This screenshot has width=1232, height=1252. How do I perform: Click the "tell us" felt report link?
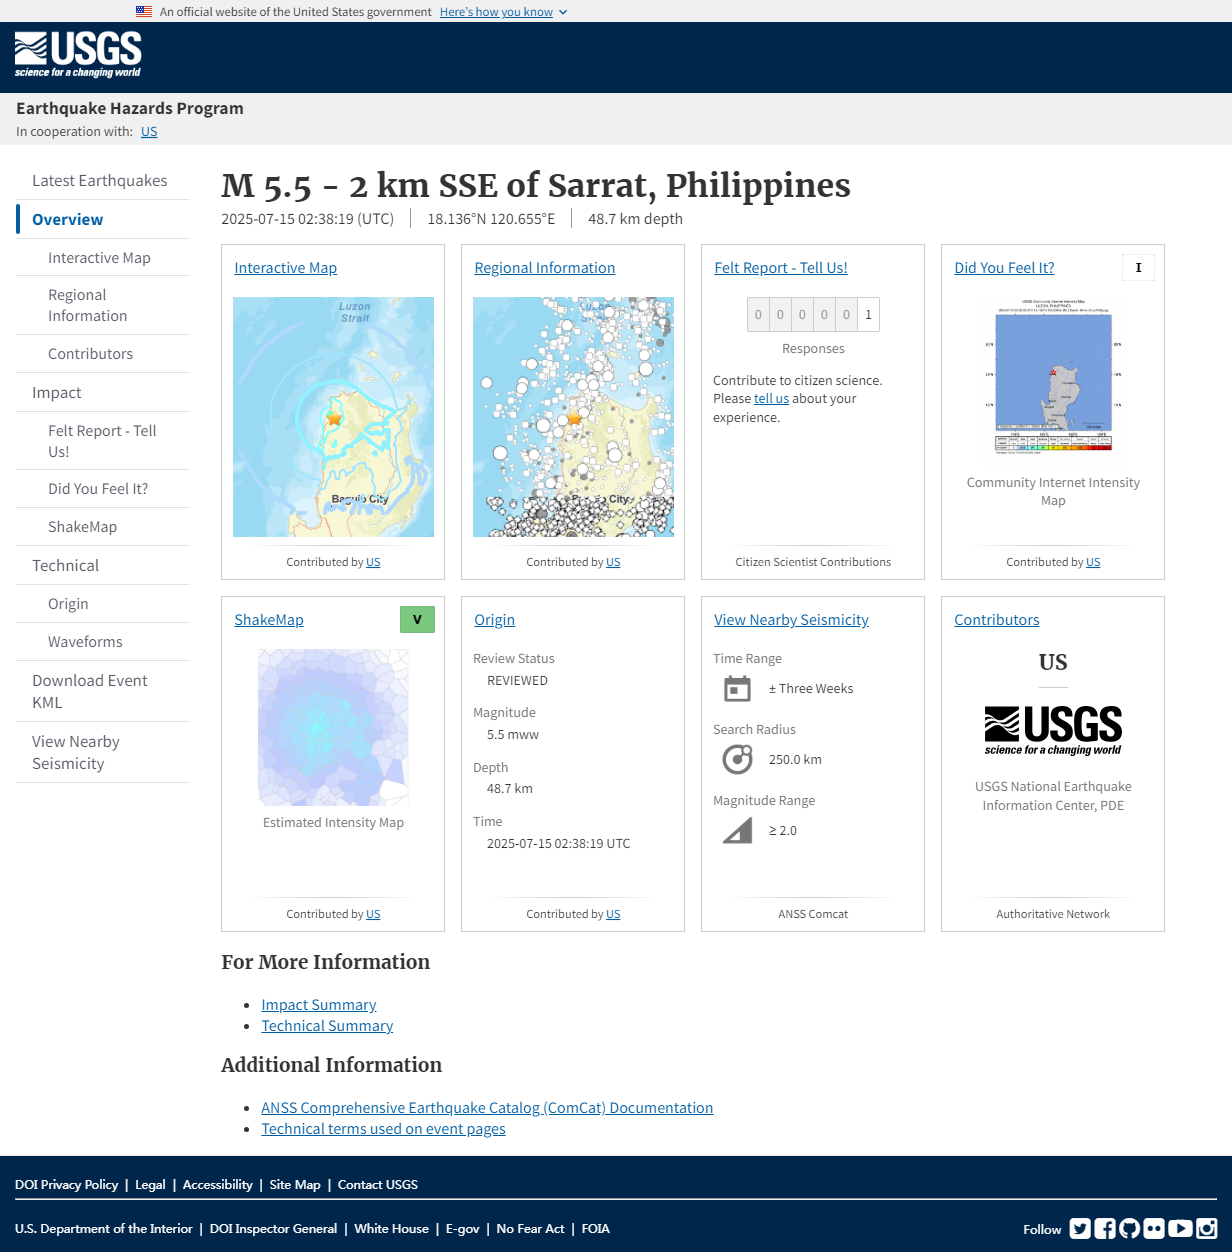click(771, 399)
